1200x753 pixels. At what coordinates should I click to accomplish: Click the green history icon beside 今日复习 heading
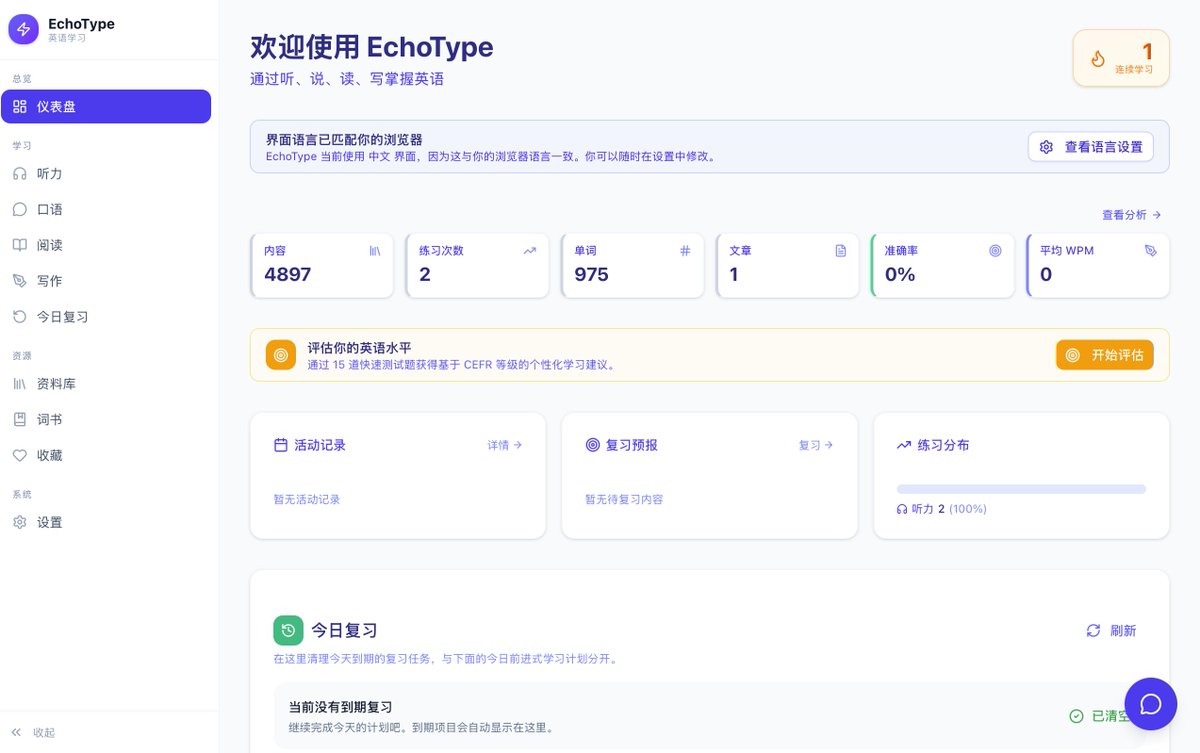(x=288, y=630)
